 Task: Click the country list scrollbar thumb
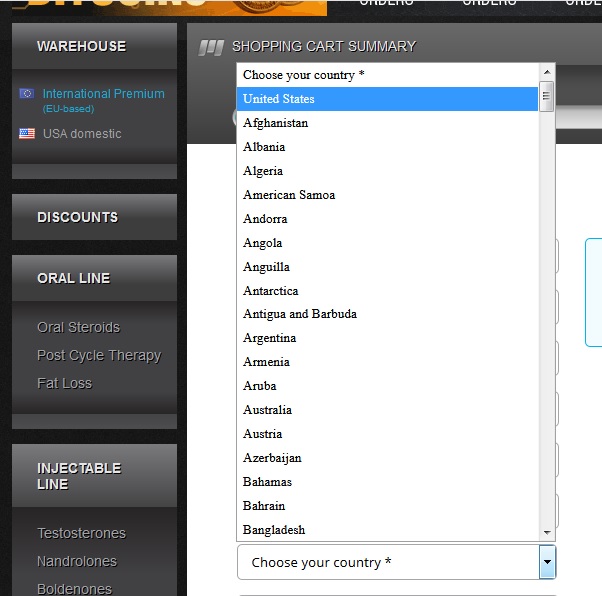547,96
